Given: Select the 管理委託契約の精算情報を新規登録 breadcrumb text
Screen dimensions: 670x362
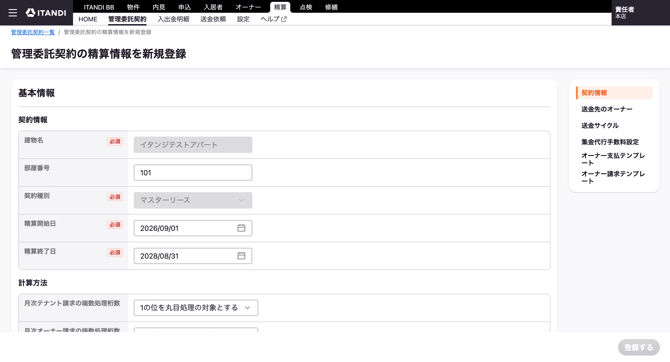Looking at the screenshot, I should tap(107, 32).
